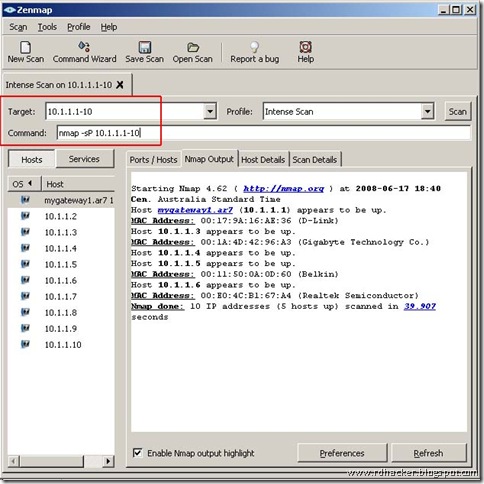Open the Help menu
The height and width of the screenshot is (484, 484).
point(109,27)
